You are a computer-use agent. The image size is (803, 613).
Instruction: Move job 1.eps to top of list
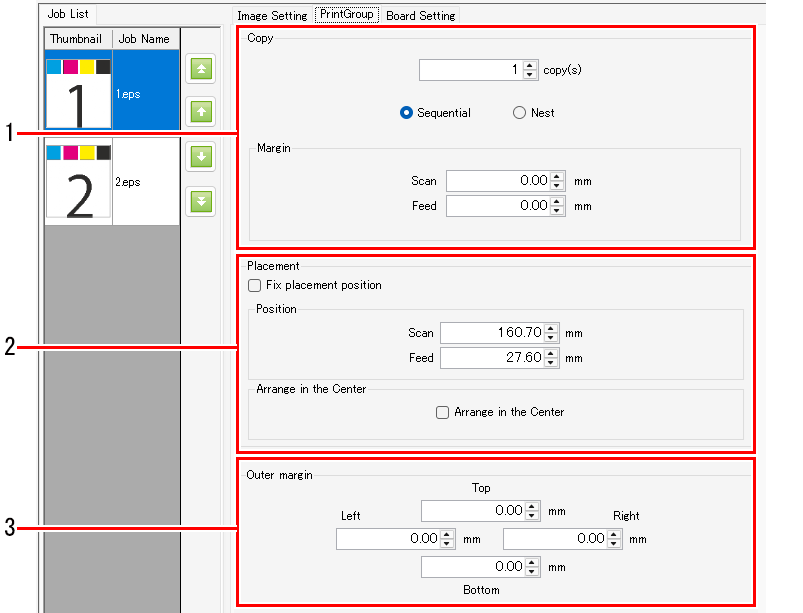(x=200, y=69)
